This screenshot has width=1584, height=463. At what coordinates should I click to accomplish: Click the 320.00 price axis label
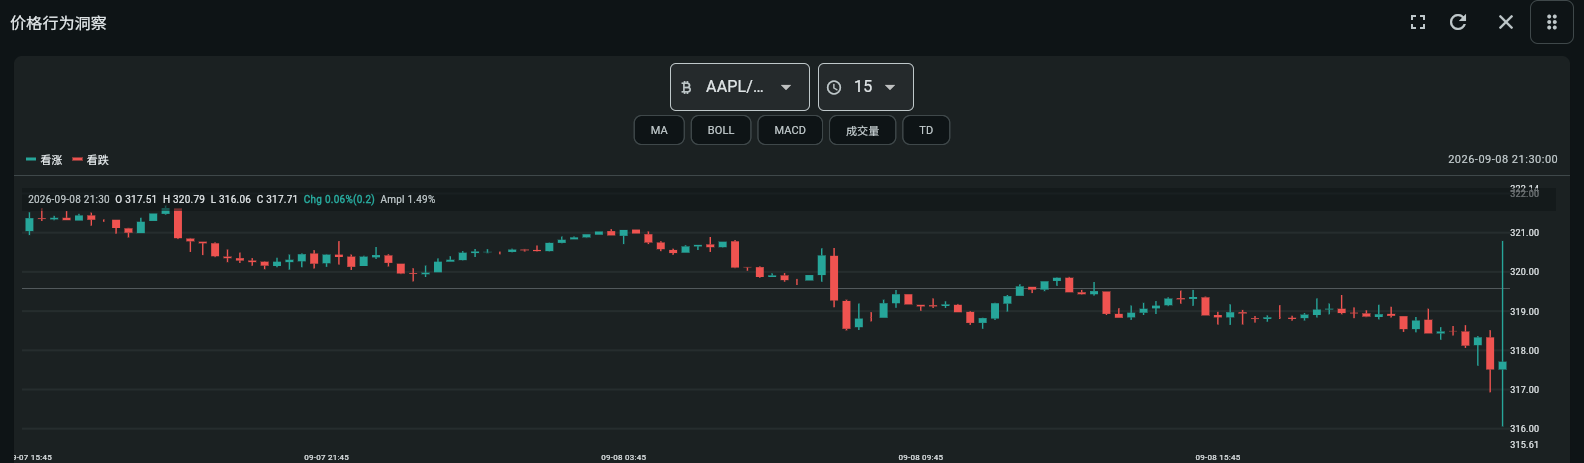(1524, 272)
